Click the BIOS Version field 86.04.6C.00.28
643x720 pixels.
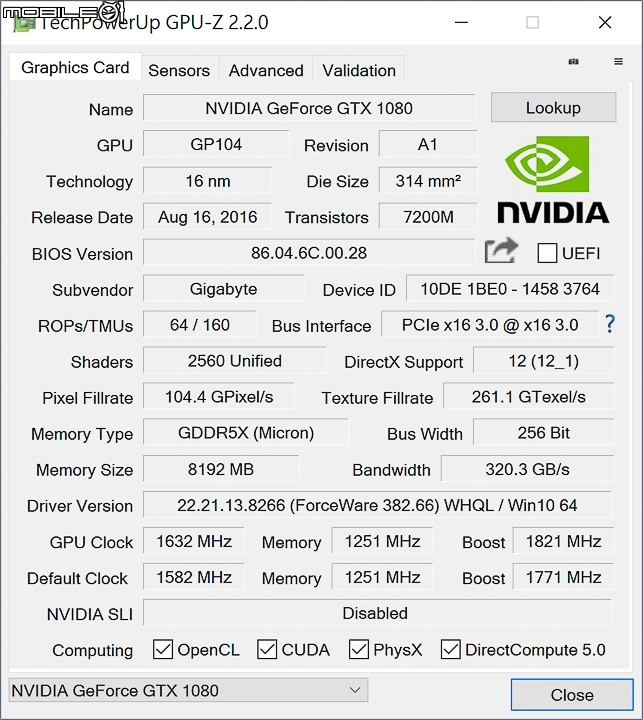tap(309, 253)
